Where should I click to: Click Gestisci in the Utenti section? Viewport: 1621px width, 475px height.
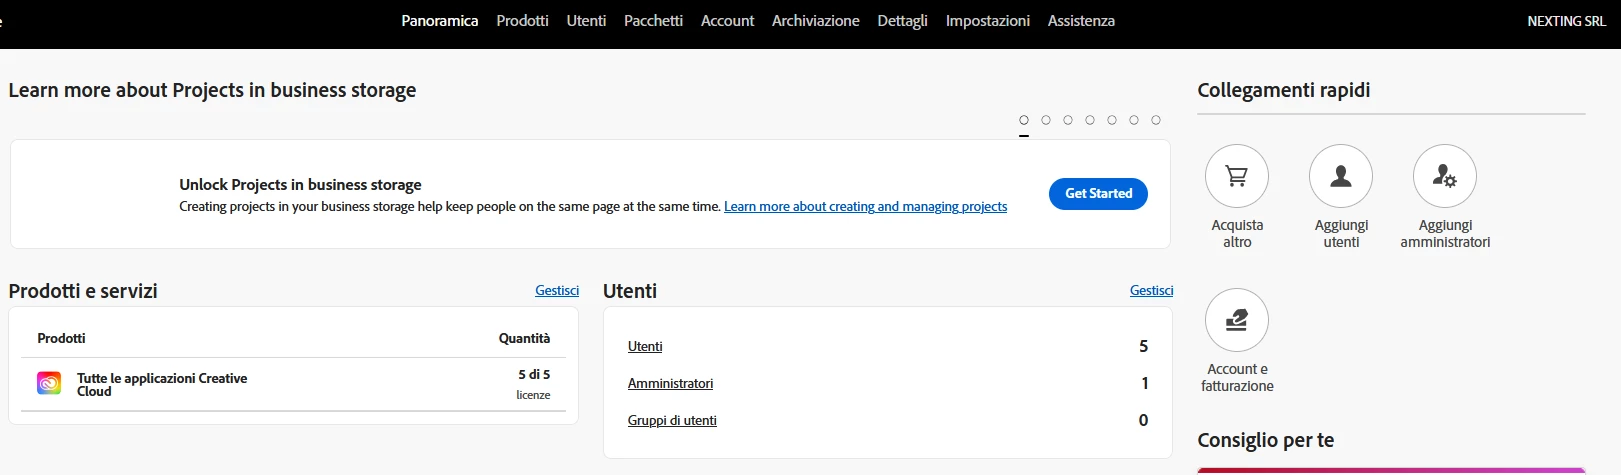1151,291
